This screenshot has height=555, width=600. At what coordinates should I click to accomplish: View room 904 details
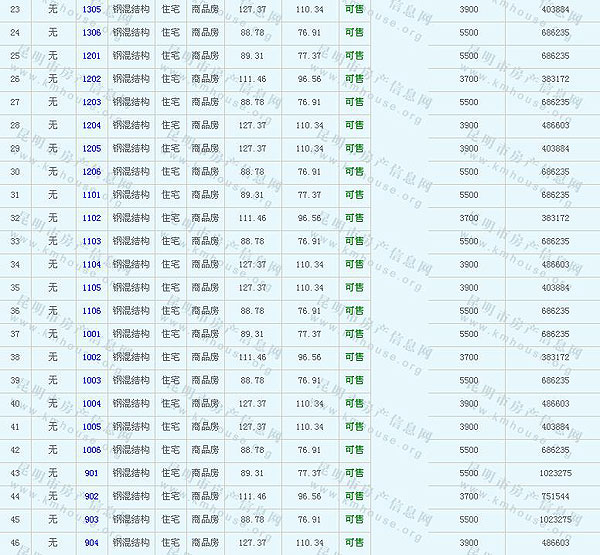point(91,543)
